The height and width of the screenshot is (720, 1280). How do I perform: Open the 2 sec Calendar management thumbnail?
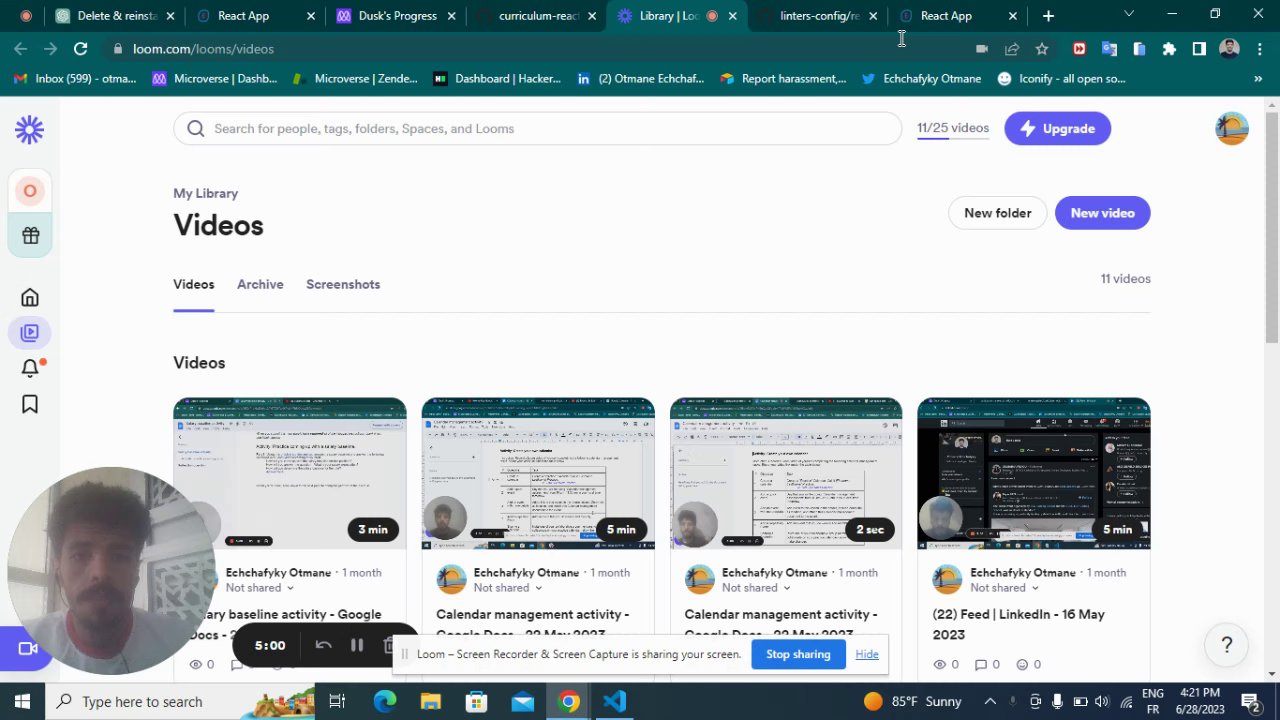tap(786, 473)
